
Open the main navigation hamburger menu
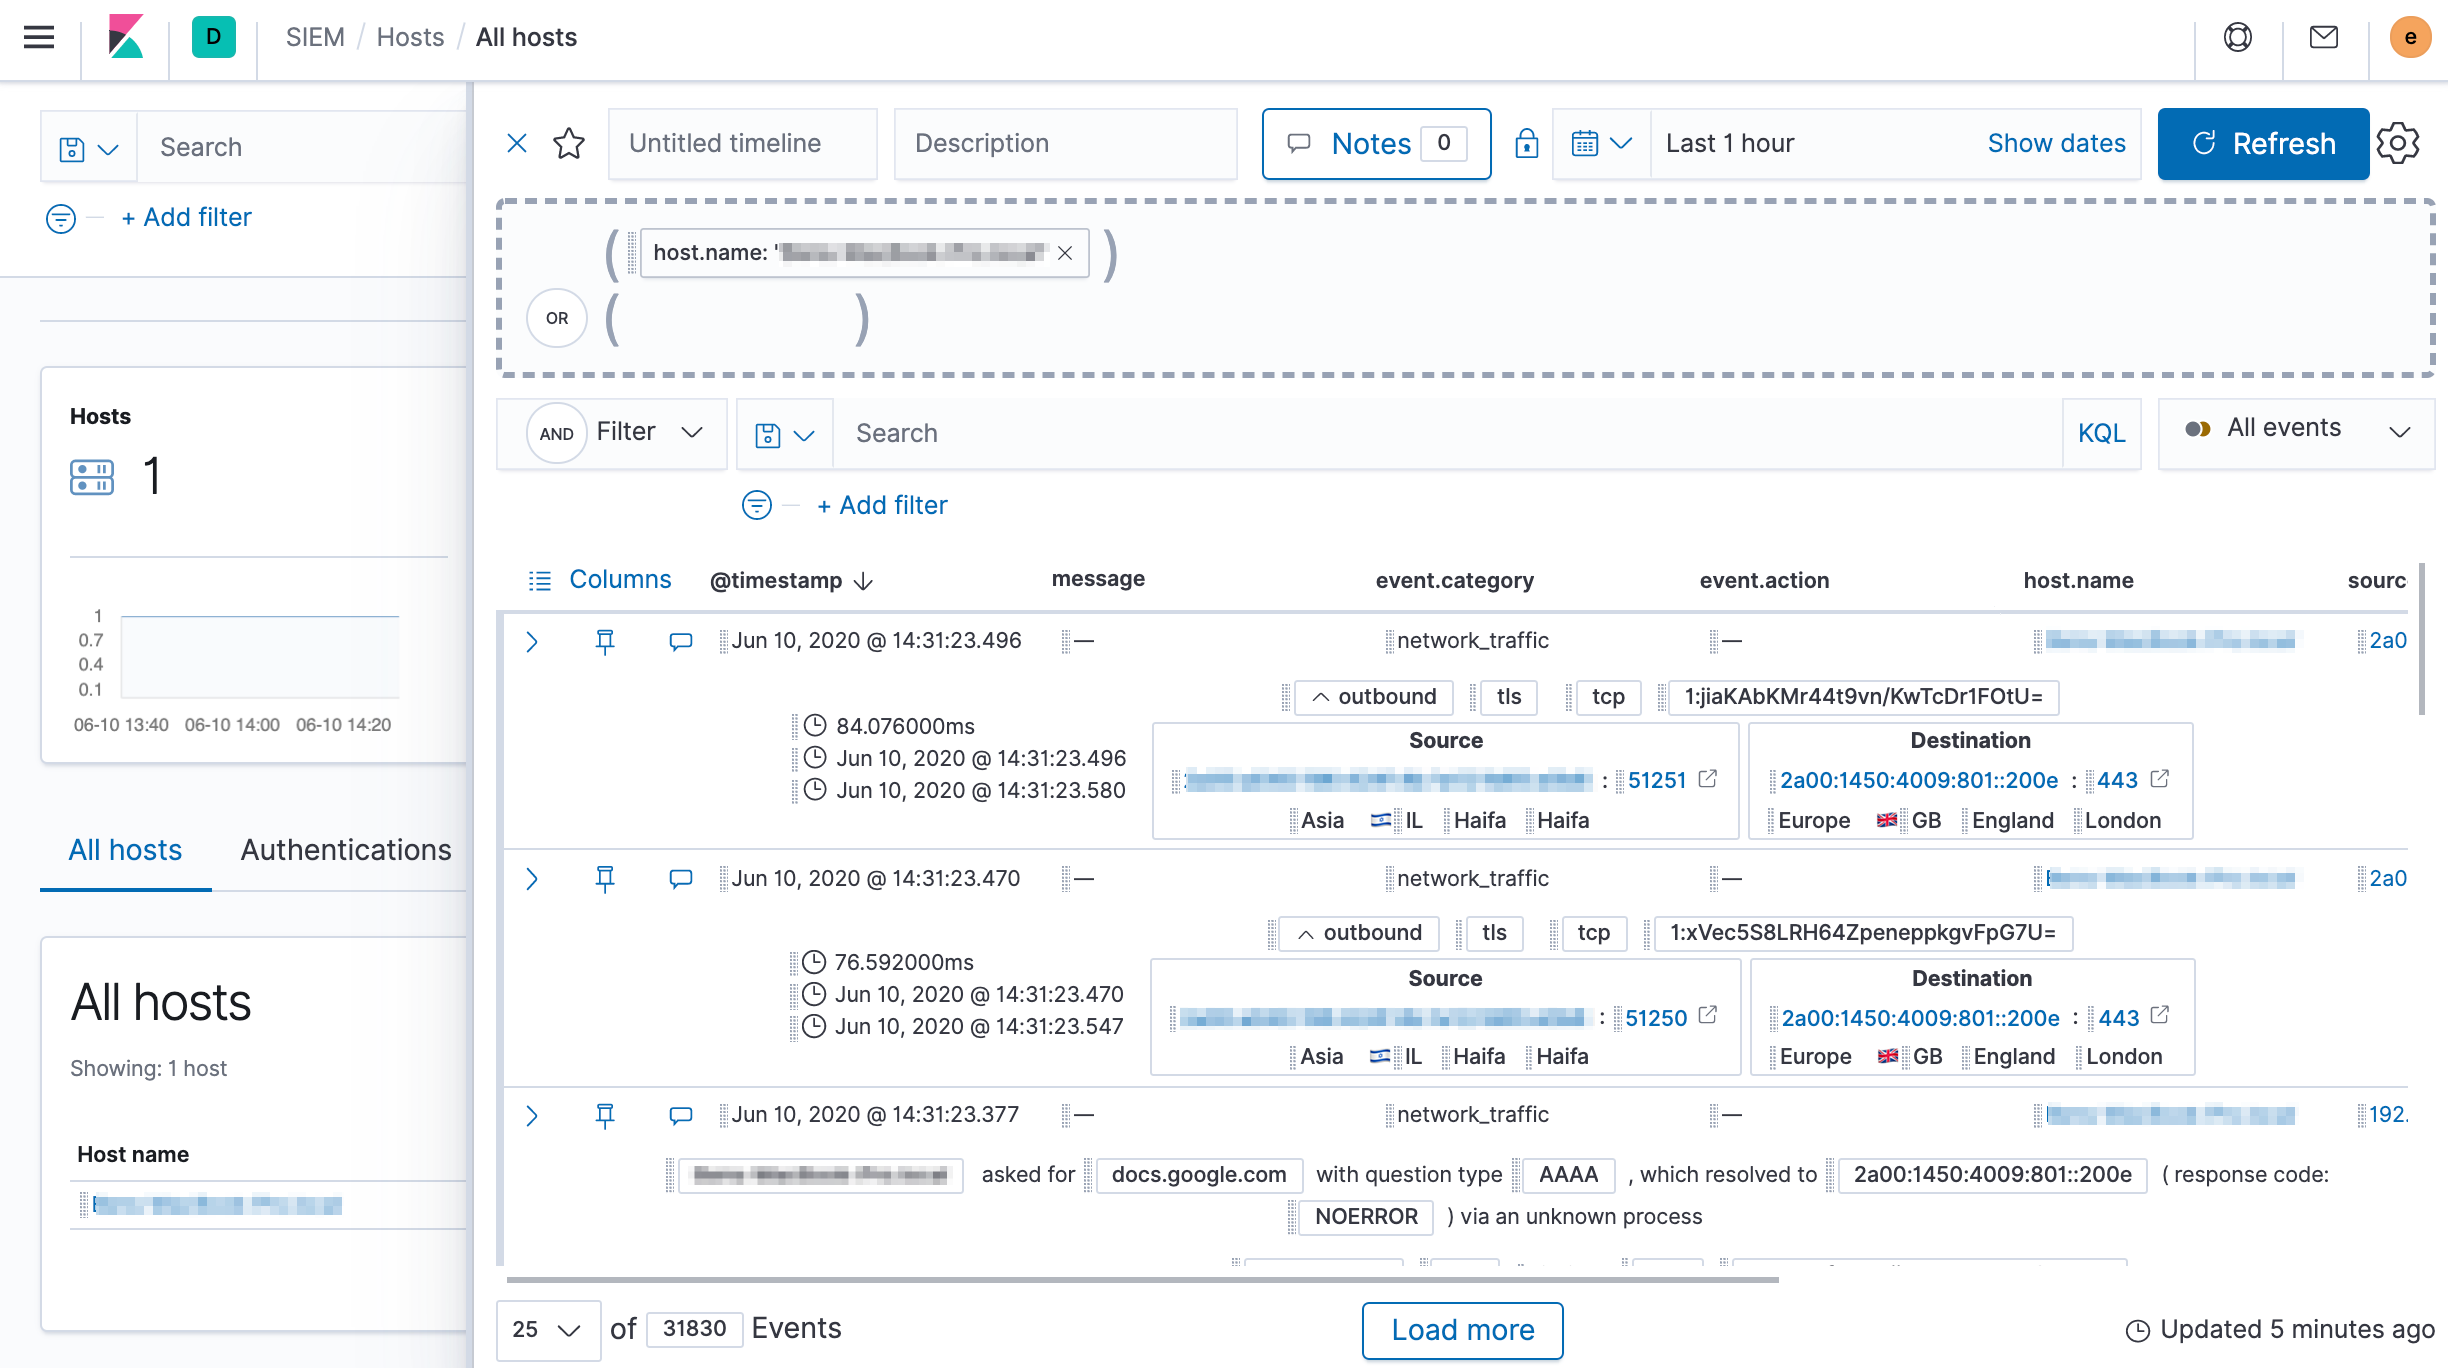coord(38,37)
